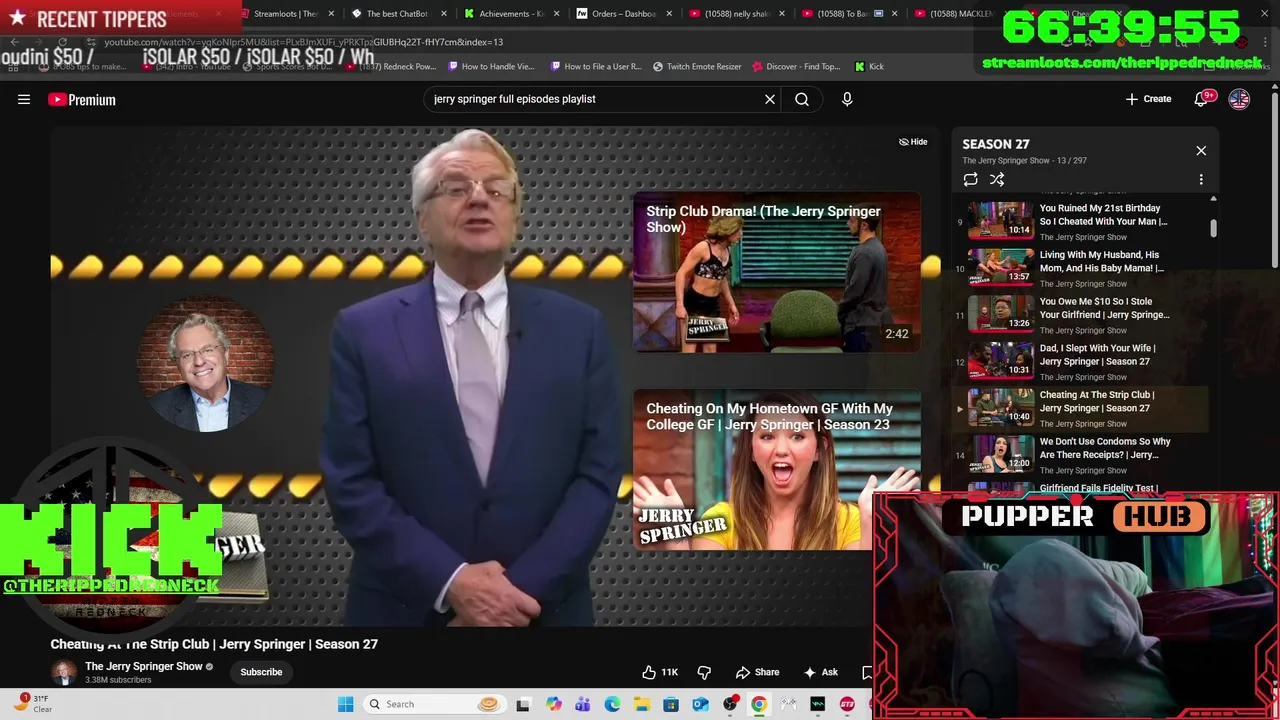Like the video with 11K likes
The width and height of the screenshot is (1280, 720).
pos(660,672)
